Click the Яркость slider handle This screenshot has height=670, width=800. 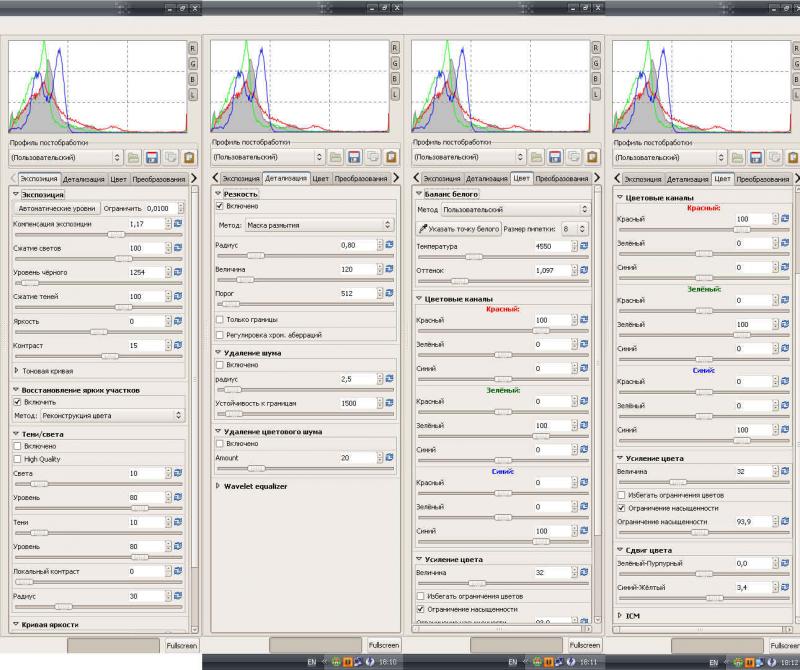(x=98, y=332)
